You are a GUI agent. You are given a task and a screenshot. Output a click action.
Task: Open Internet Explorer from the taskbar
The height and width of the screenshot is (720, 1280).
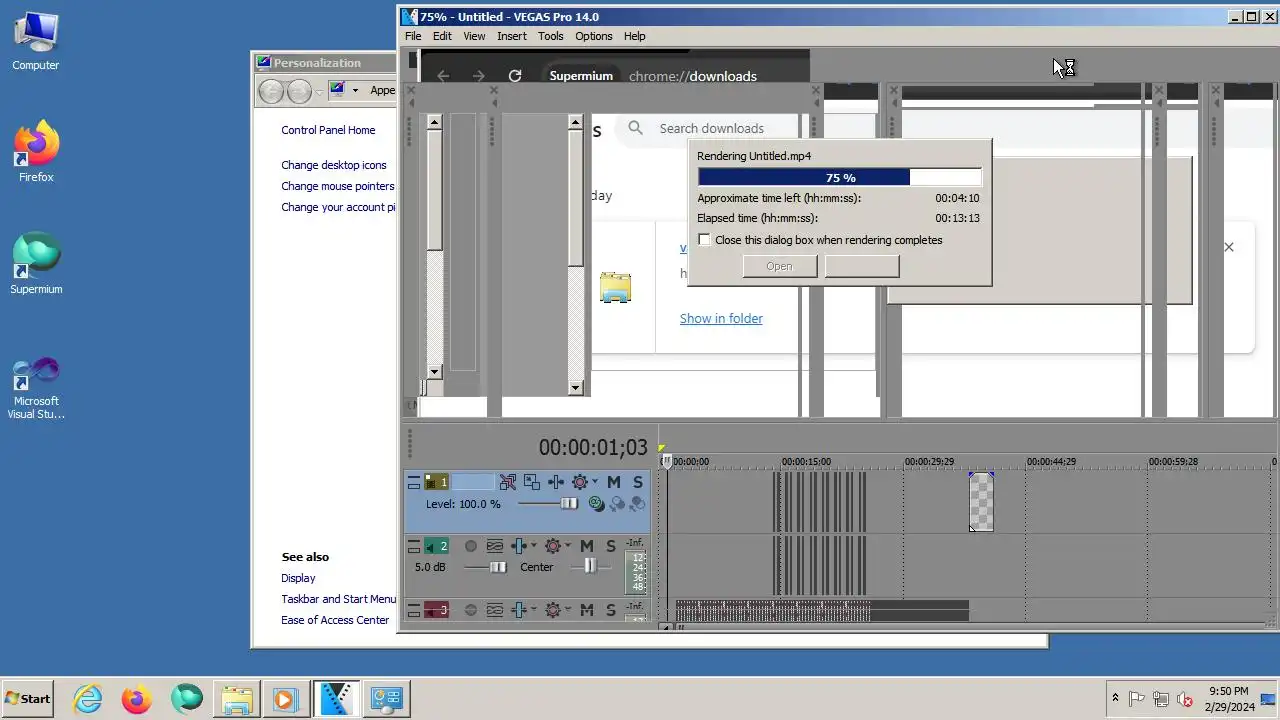[88, 699]
